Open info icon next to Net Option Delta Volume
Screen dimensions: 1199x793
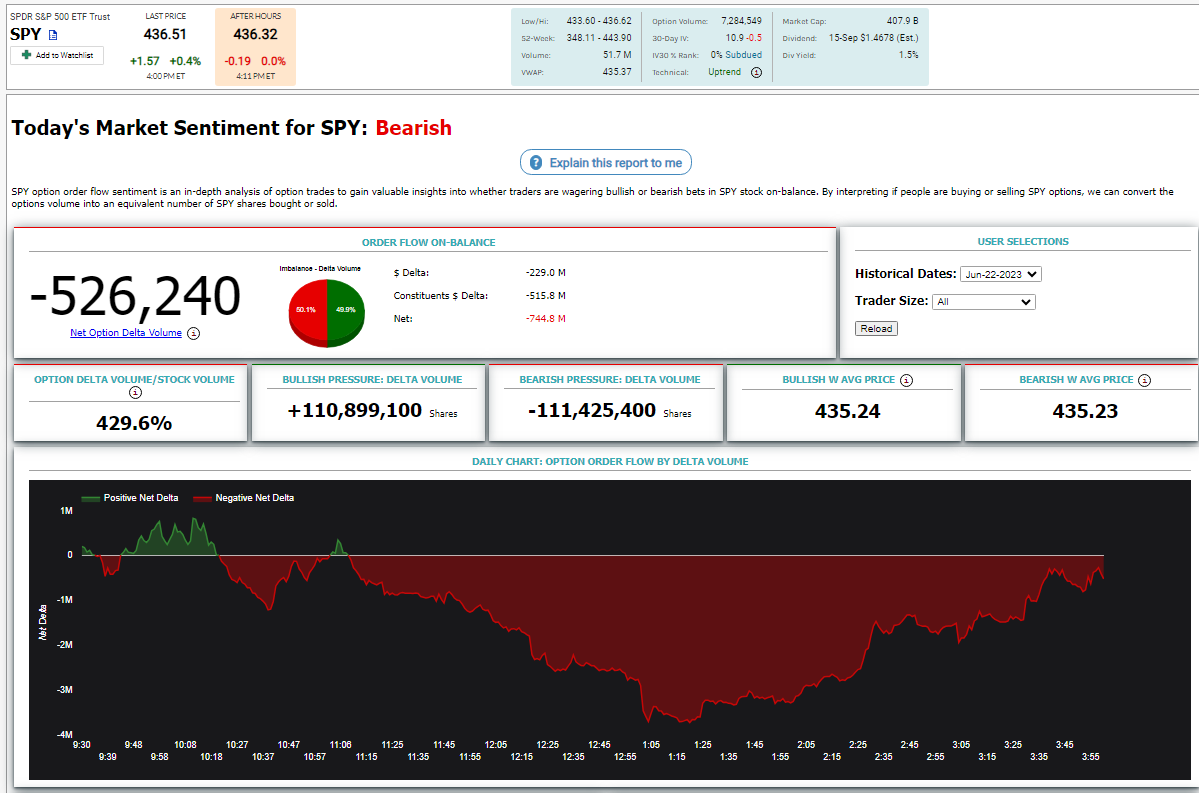point(193,333)
